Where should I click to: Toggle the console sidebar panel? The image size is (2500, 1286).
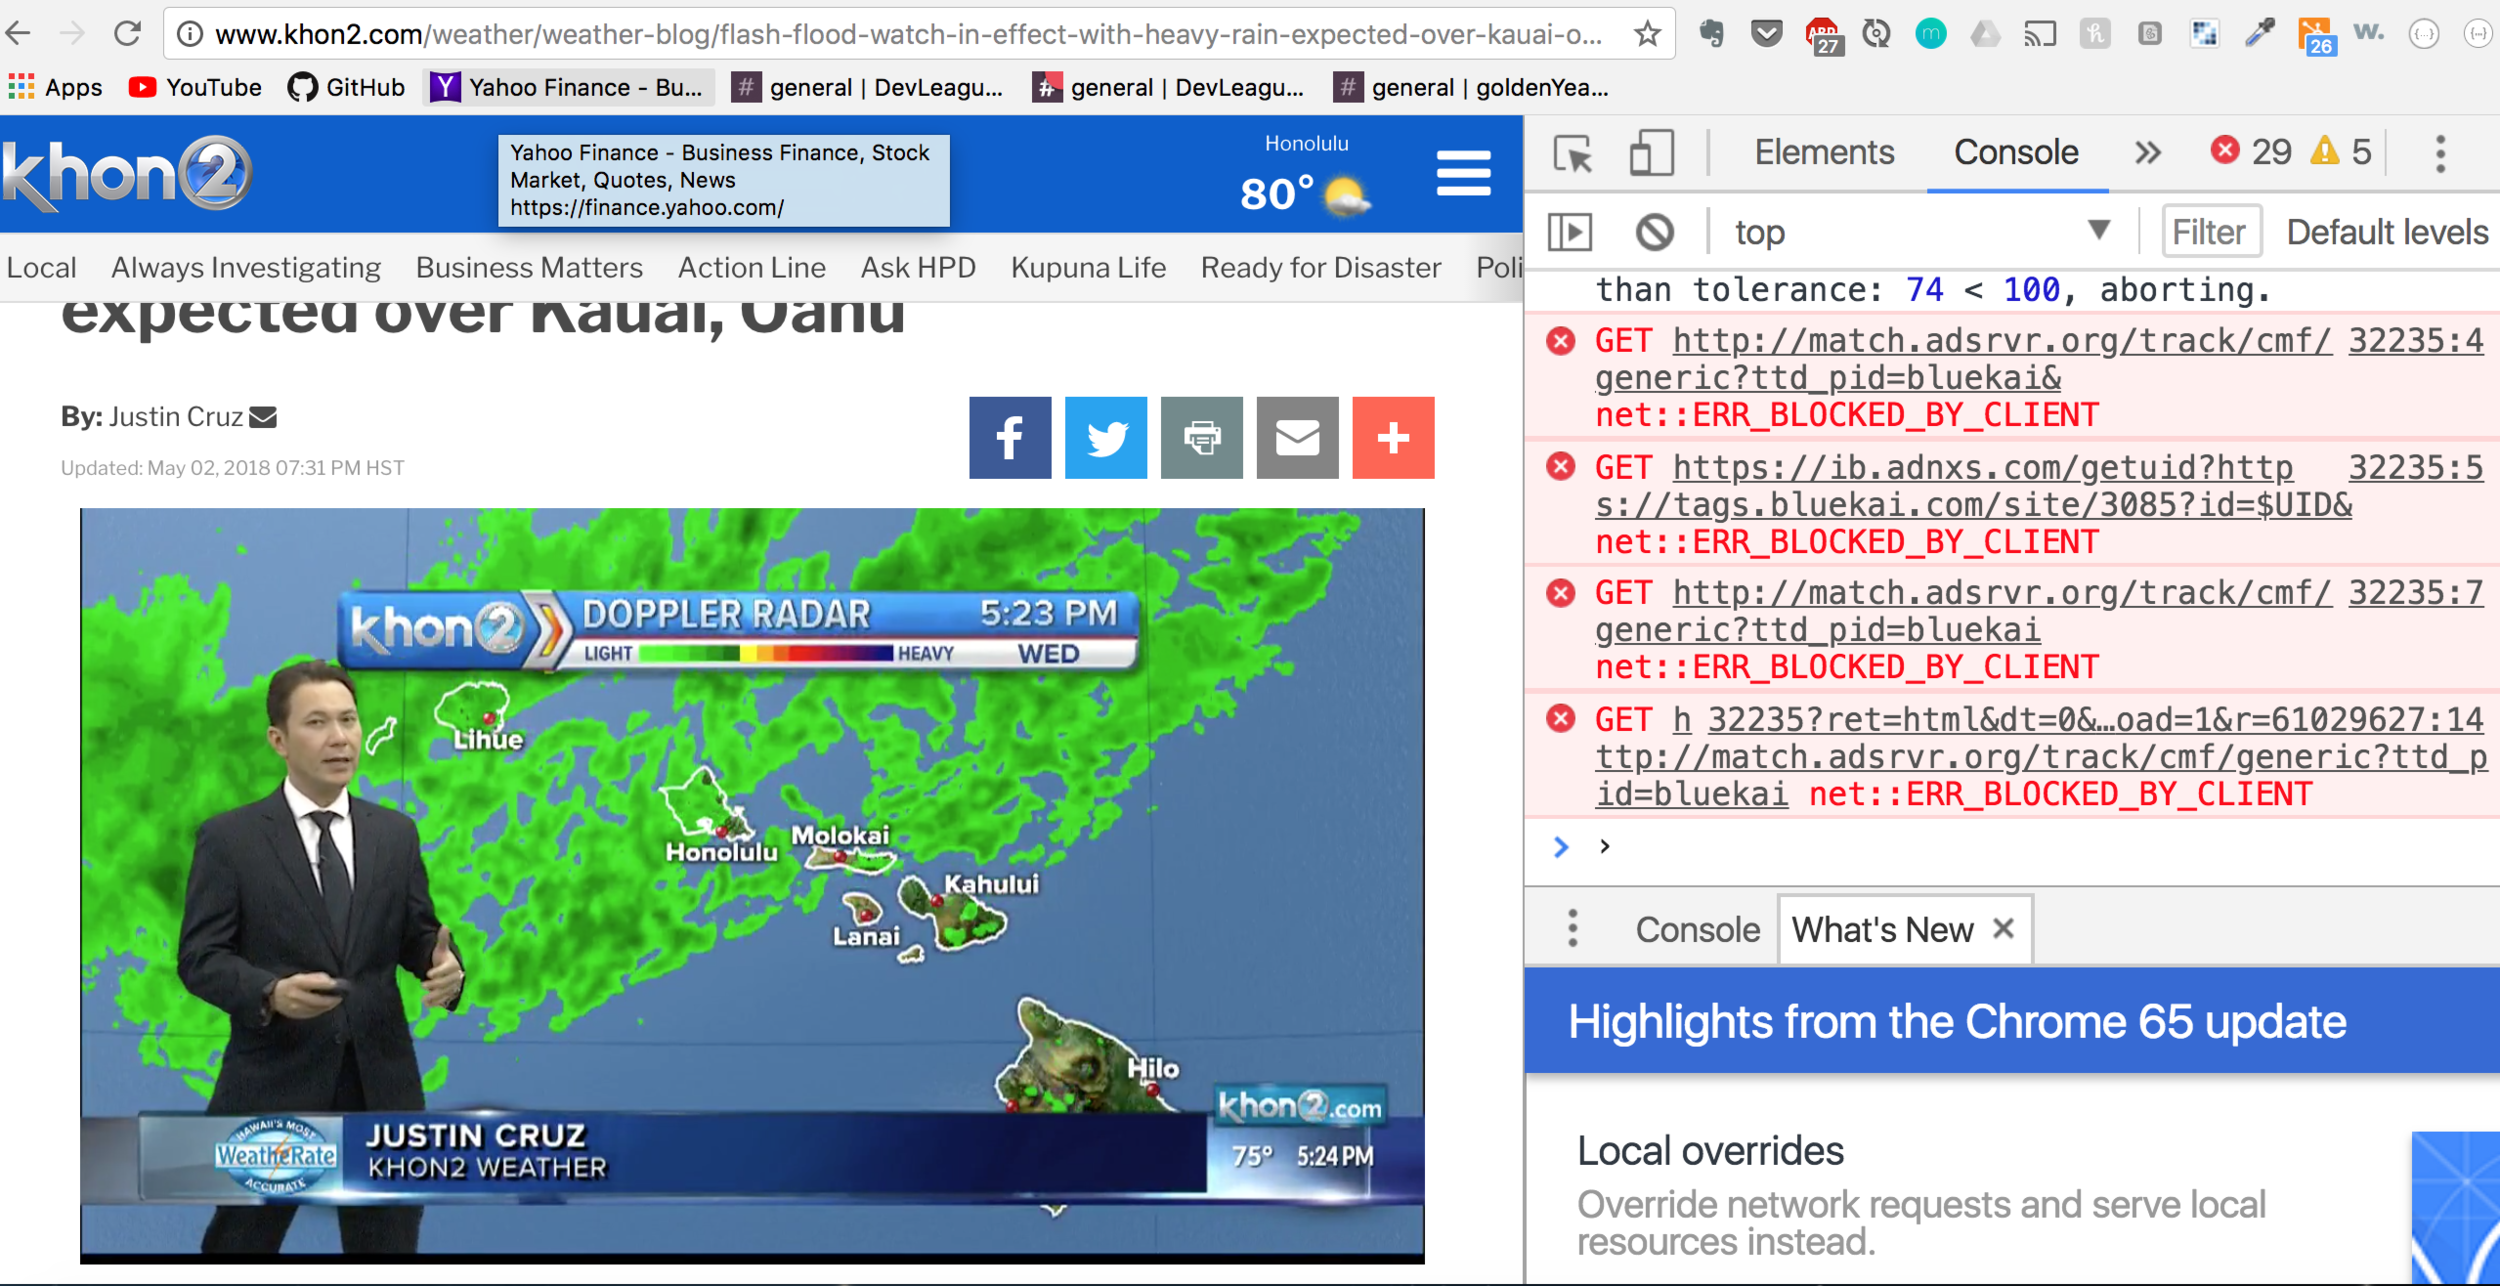click(x=1570, y=232)
